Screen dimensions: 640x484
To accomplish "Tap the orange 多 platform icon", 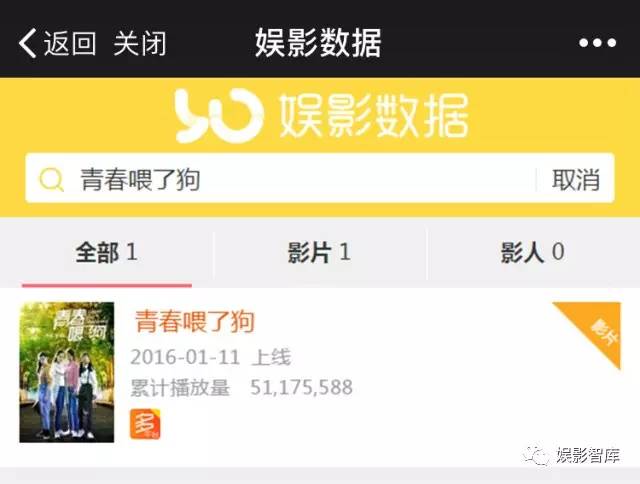I will (x=145, y=424).
